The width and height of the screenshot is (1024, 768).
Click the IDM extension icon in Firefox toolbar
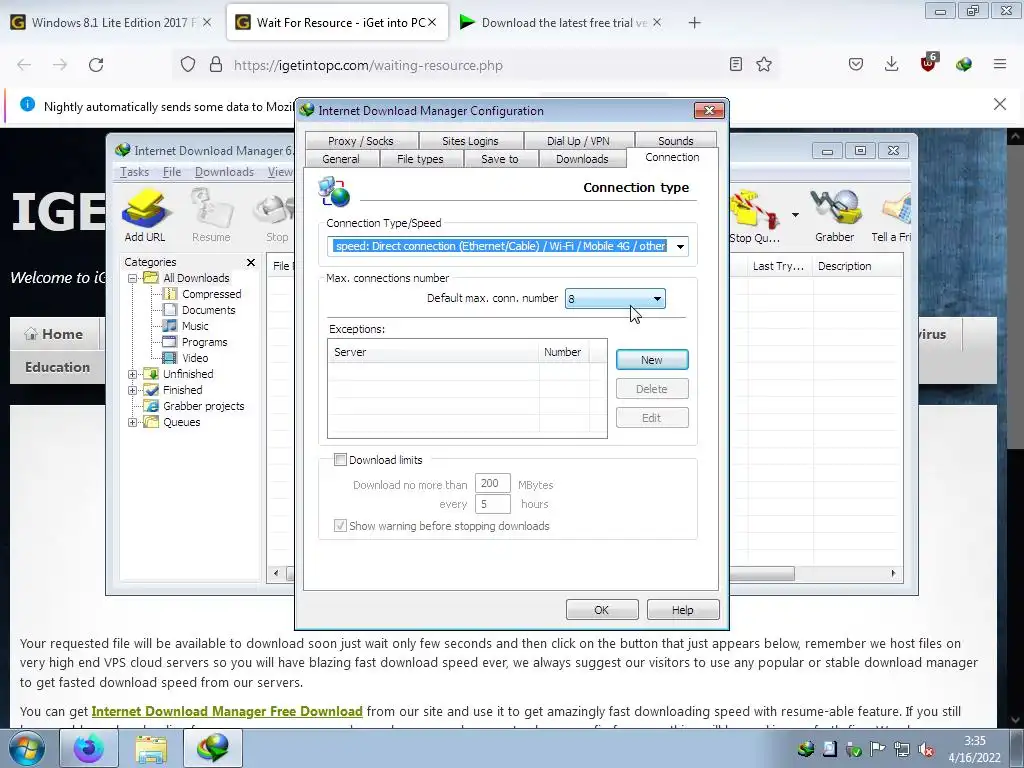click(x=964, y=64)
